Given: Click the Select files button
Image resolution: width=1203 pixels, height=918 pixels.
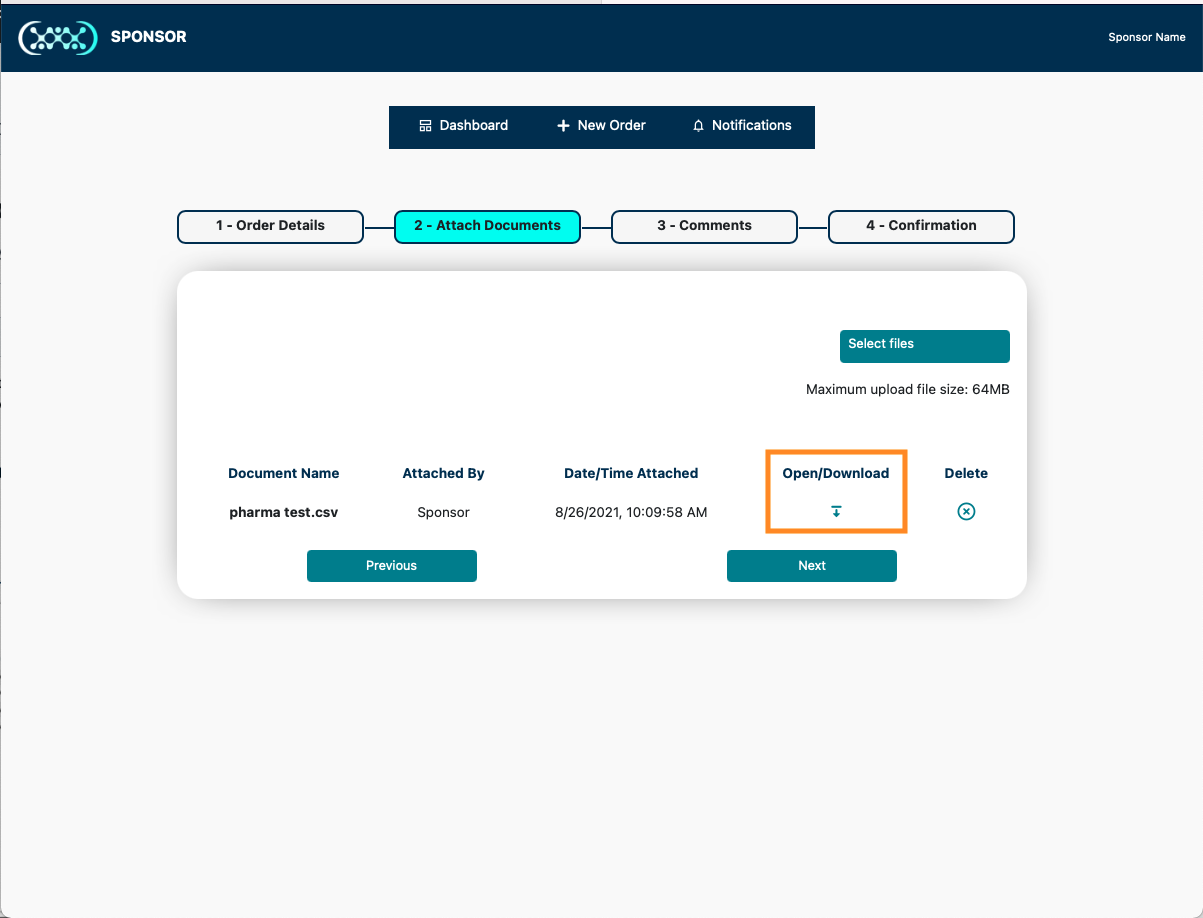Looking at the screenshot, I should tap(925, 346).
